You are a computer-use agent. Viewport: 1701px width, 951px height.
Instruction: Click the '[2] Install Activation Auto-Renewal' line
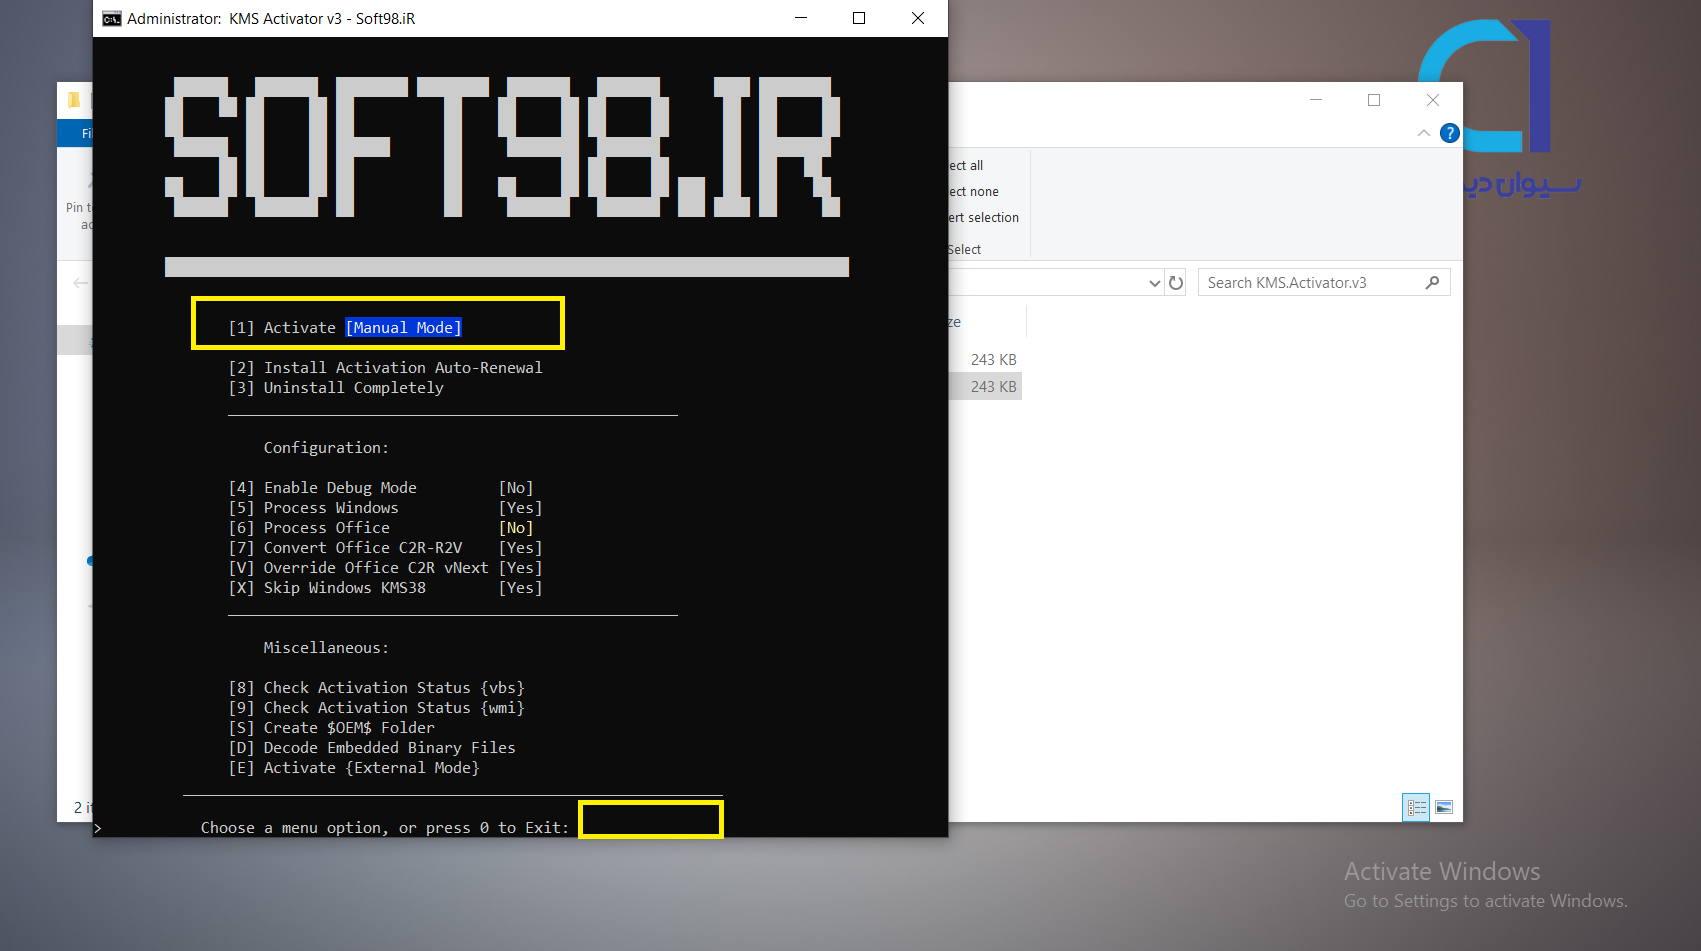386,368
